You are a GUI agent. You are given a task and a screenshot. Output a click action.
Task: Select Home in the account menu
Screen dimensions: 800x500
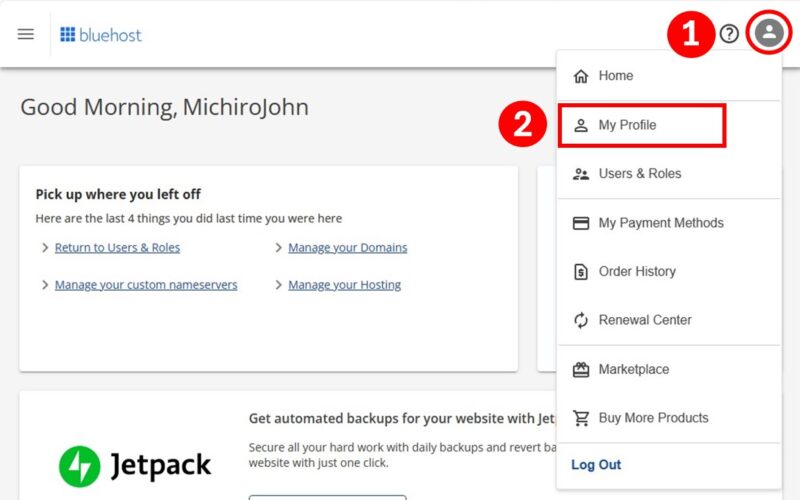(x=615, y=76)
